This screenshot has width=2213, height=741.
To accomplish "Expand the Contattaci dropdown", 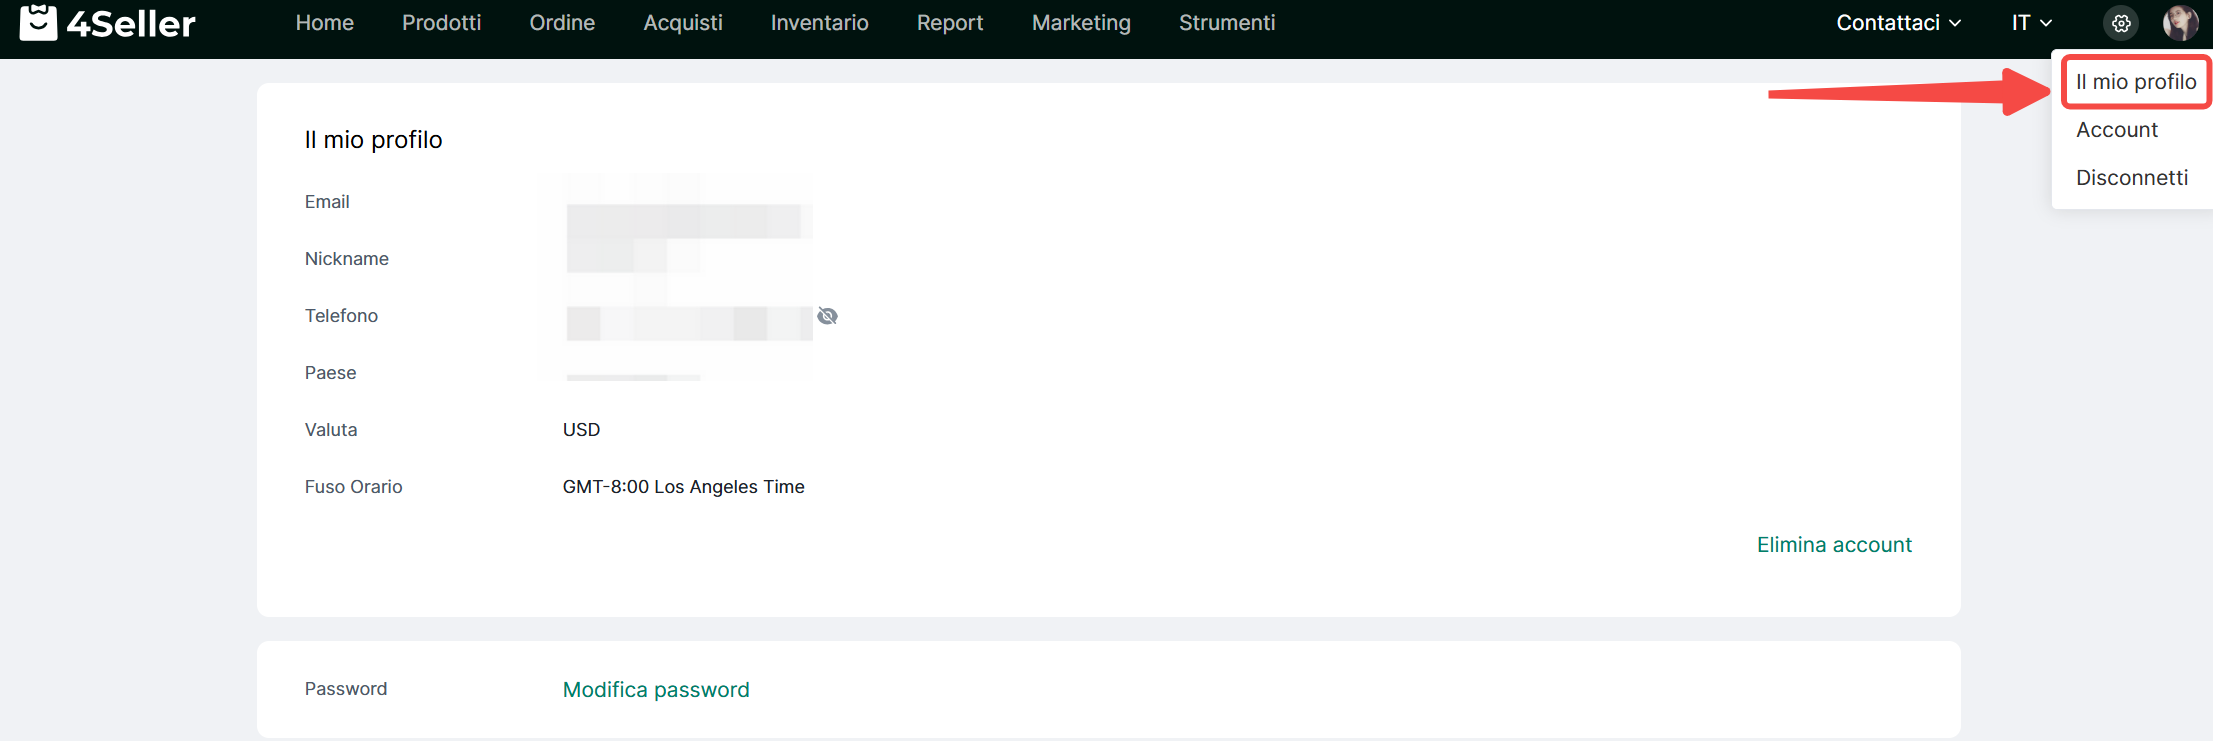I will [x=1898, y=23].
